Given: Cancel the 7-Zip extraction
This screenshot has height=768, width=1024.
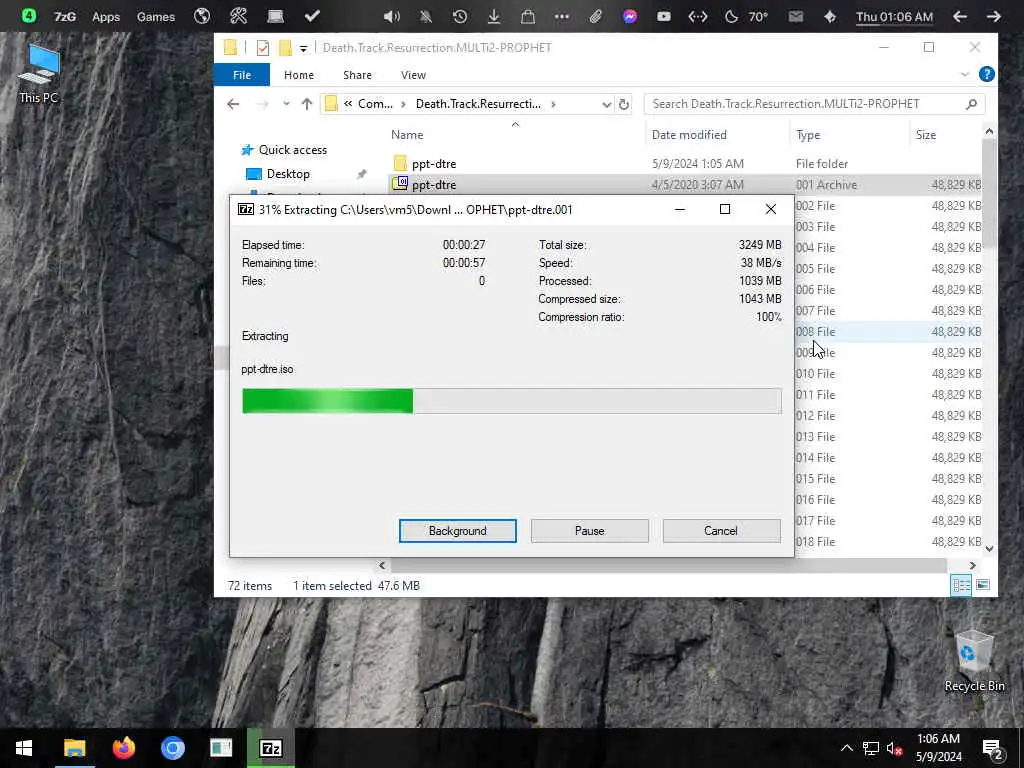Looking at the screenshot, I should (x=721, y=530).
